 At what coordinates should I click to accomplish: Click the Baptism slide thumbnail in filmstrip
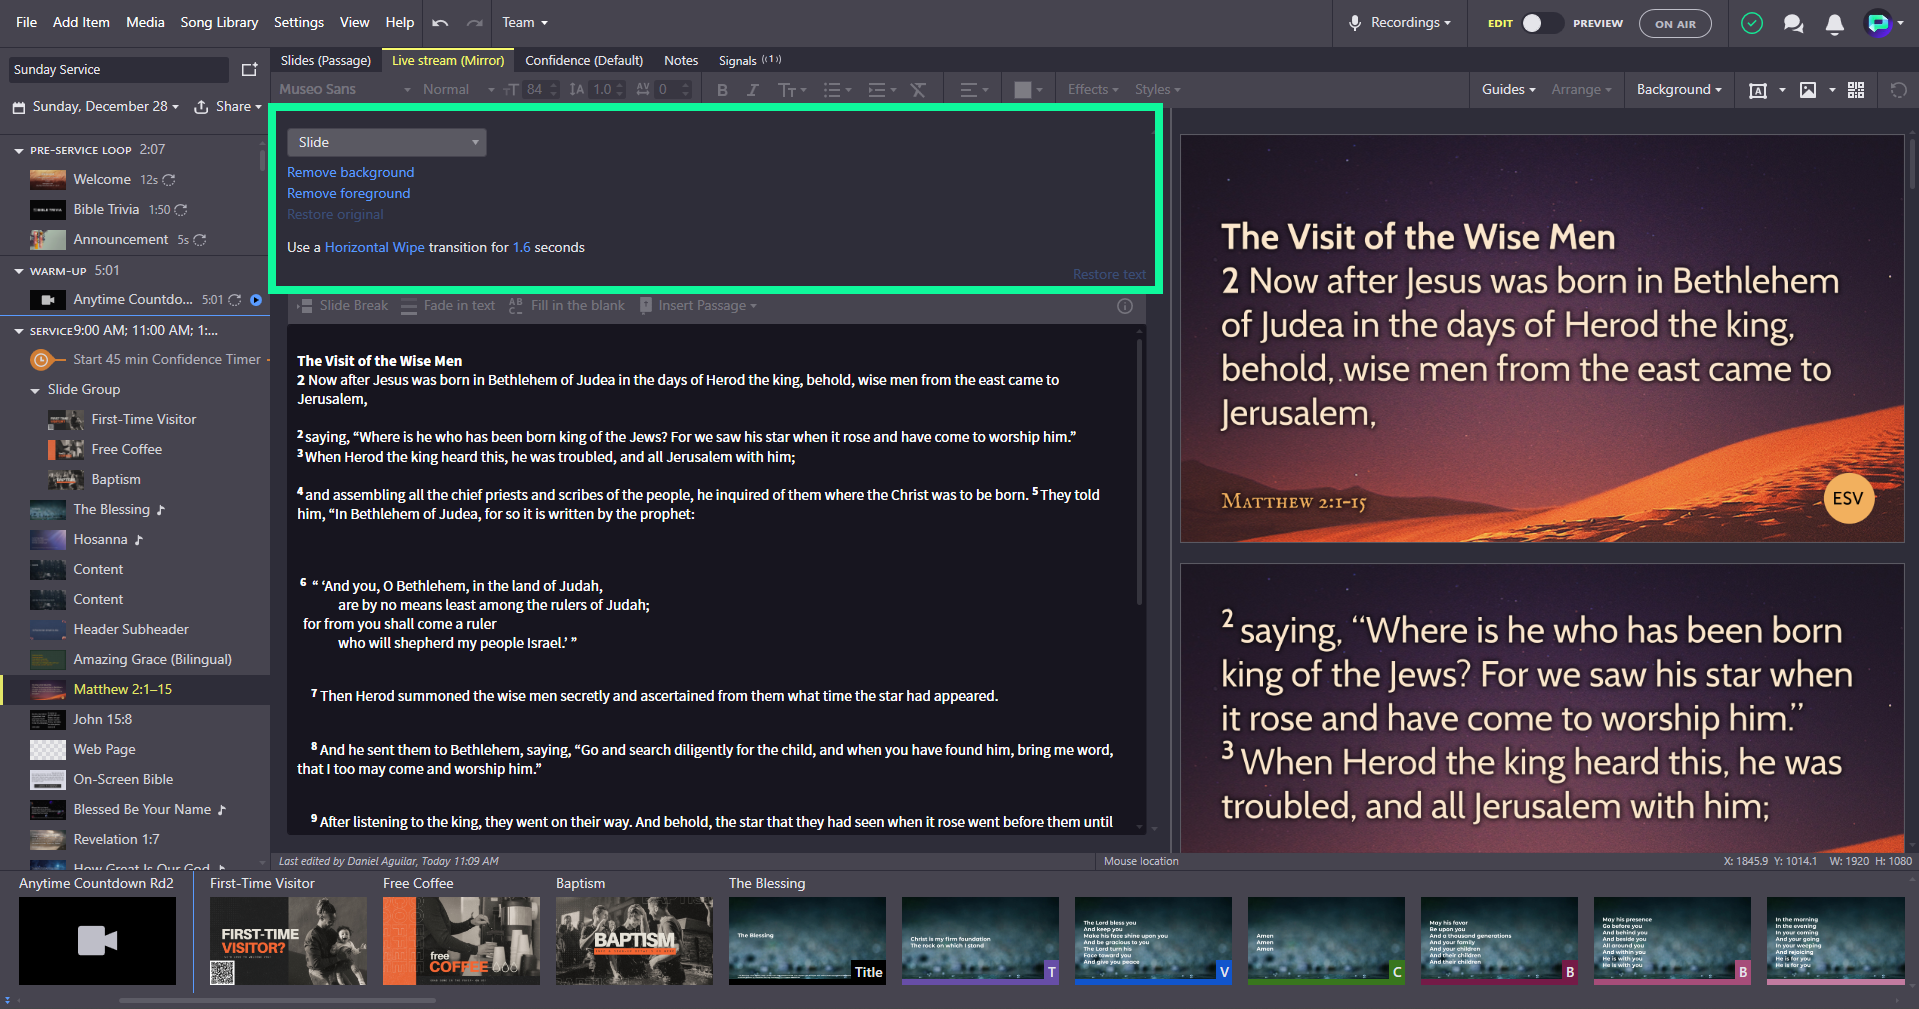634,941
